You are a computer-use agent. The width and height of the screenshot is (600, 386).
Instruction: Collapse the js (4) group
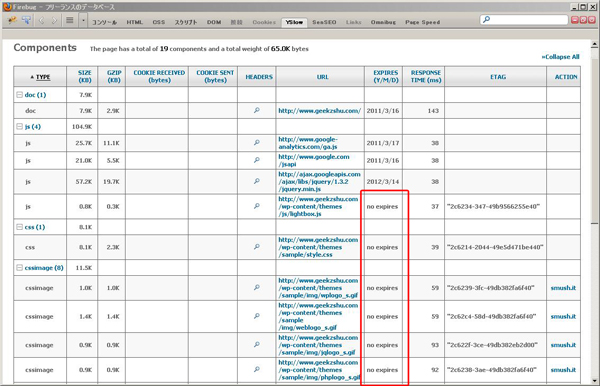tap(20, 126)
